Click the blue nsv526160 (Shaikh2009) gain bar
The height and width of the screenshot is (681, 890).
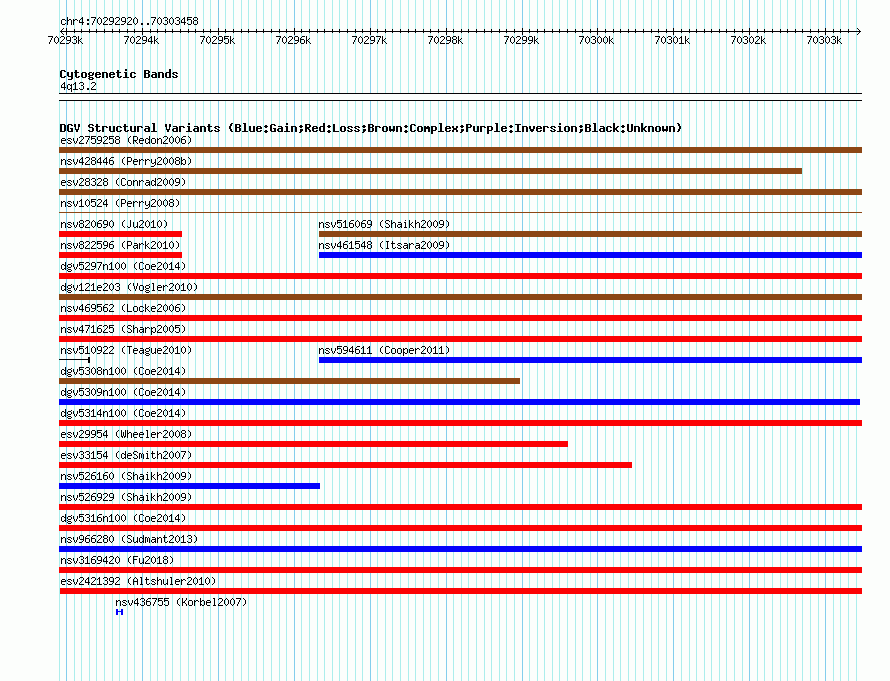coord(190,486)
